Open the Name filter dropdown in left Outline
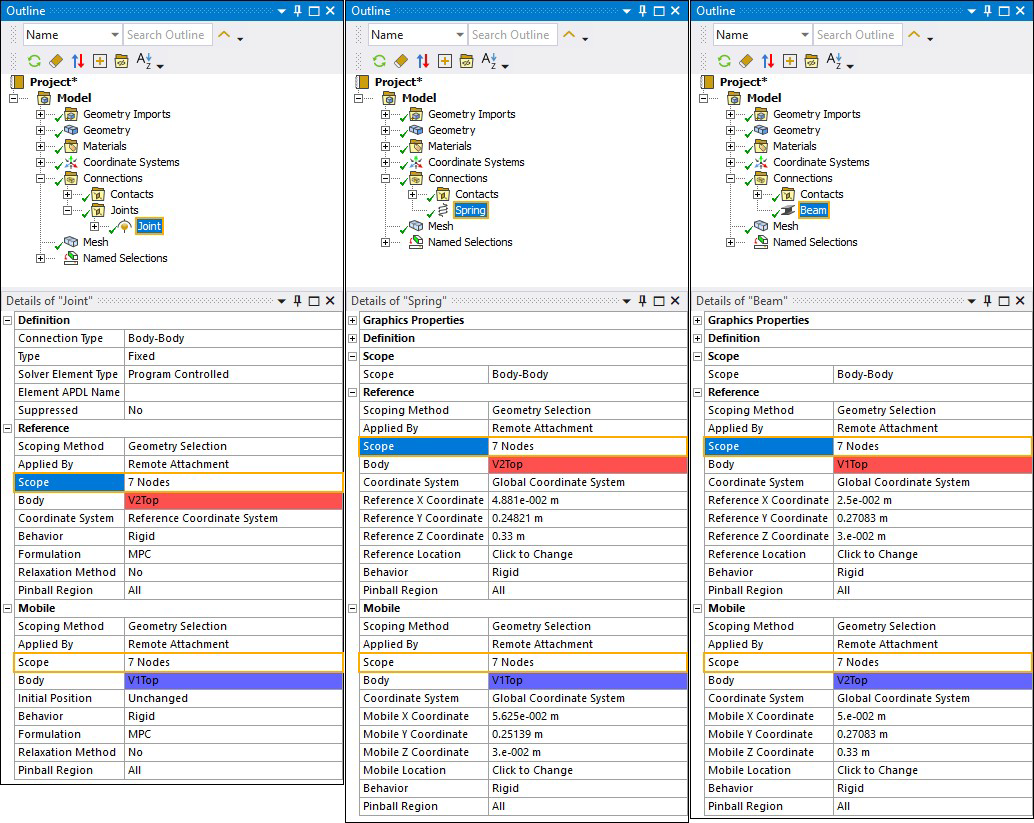 point(115,35)
